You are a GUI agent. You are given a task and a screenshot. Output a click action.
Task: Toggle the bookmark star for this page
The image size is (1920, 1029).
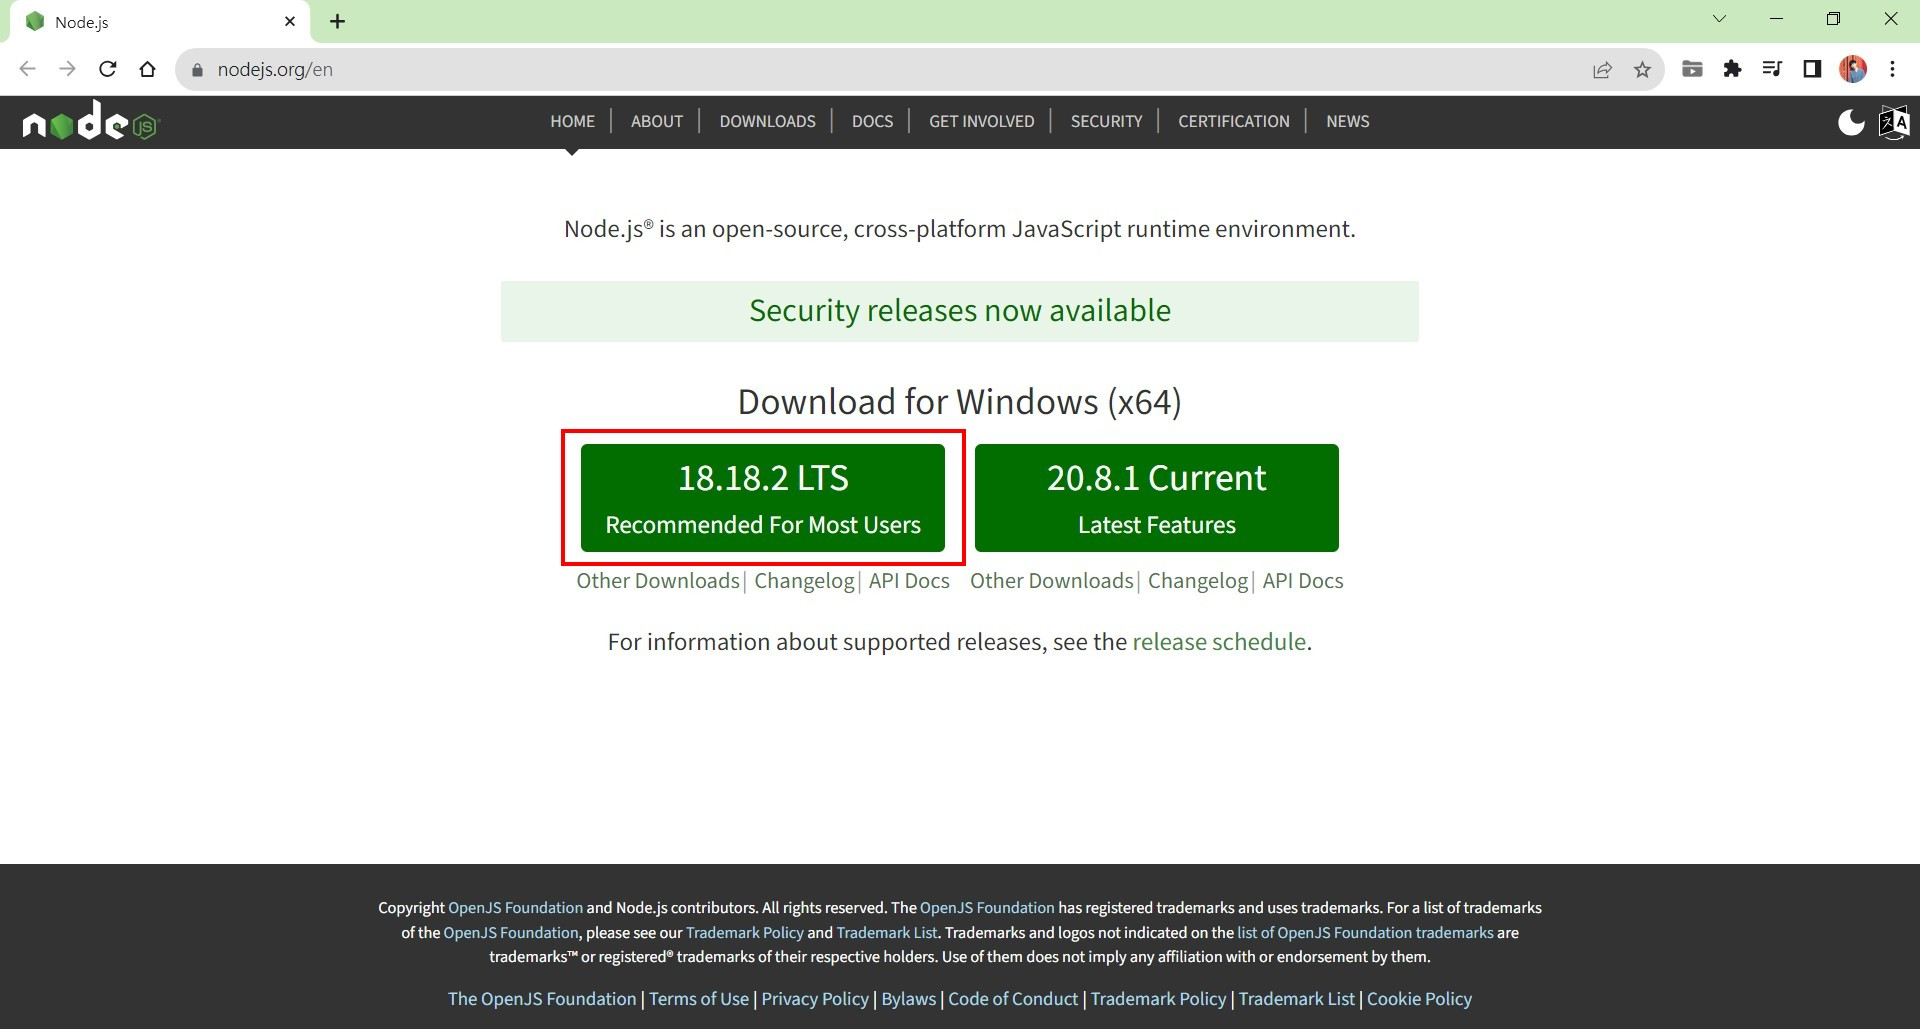(x=1642, y=69)
